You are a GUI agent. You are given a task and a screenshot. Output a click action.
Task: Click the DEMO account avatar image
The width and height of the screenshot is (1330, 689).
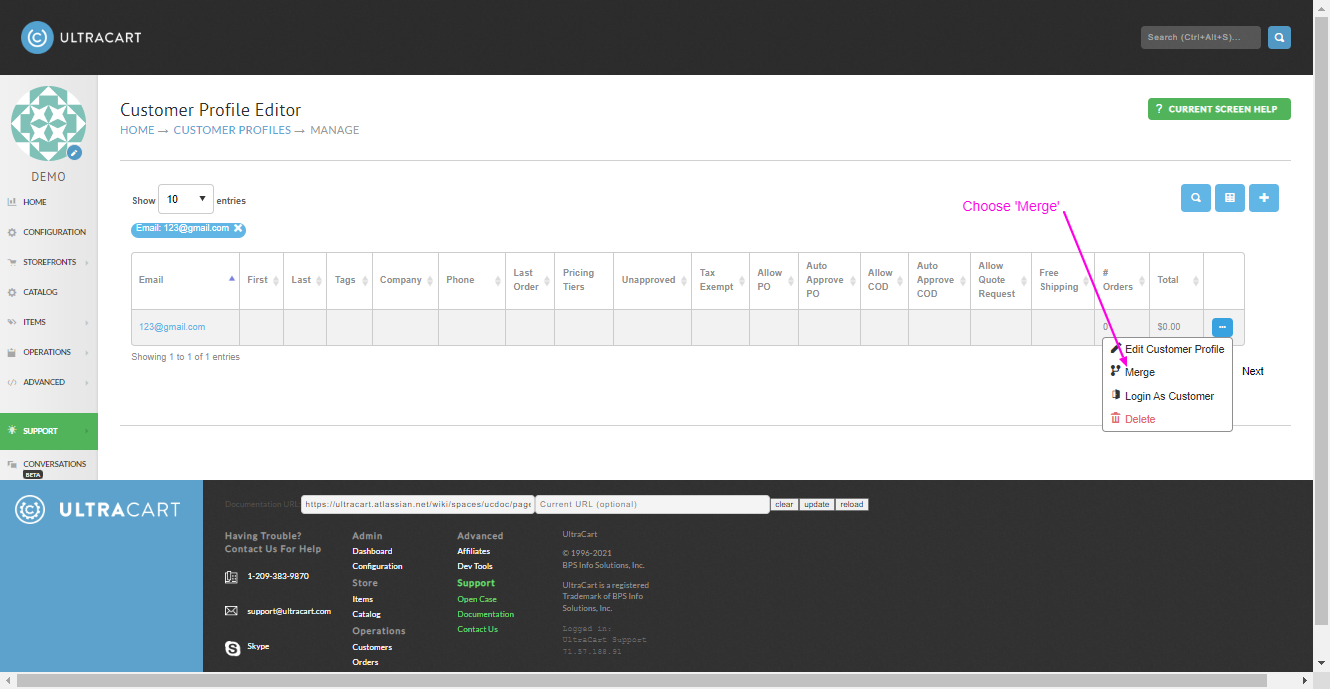pos(48,123)
